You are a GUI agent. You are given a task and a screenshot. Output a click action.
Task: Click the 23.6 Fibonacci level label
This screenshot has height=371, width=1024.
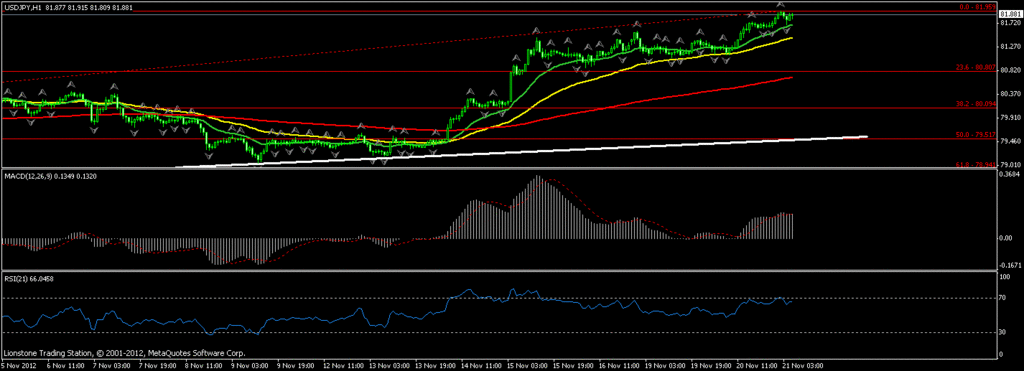coord(976,67)
